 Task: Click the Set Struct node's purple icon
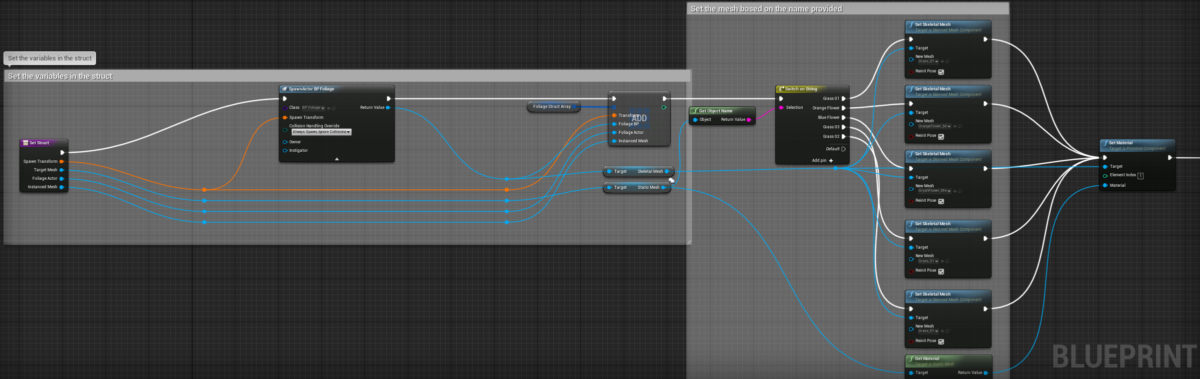click(x=24, y=143)
